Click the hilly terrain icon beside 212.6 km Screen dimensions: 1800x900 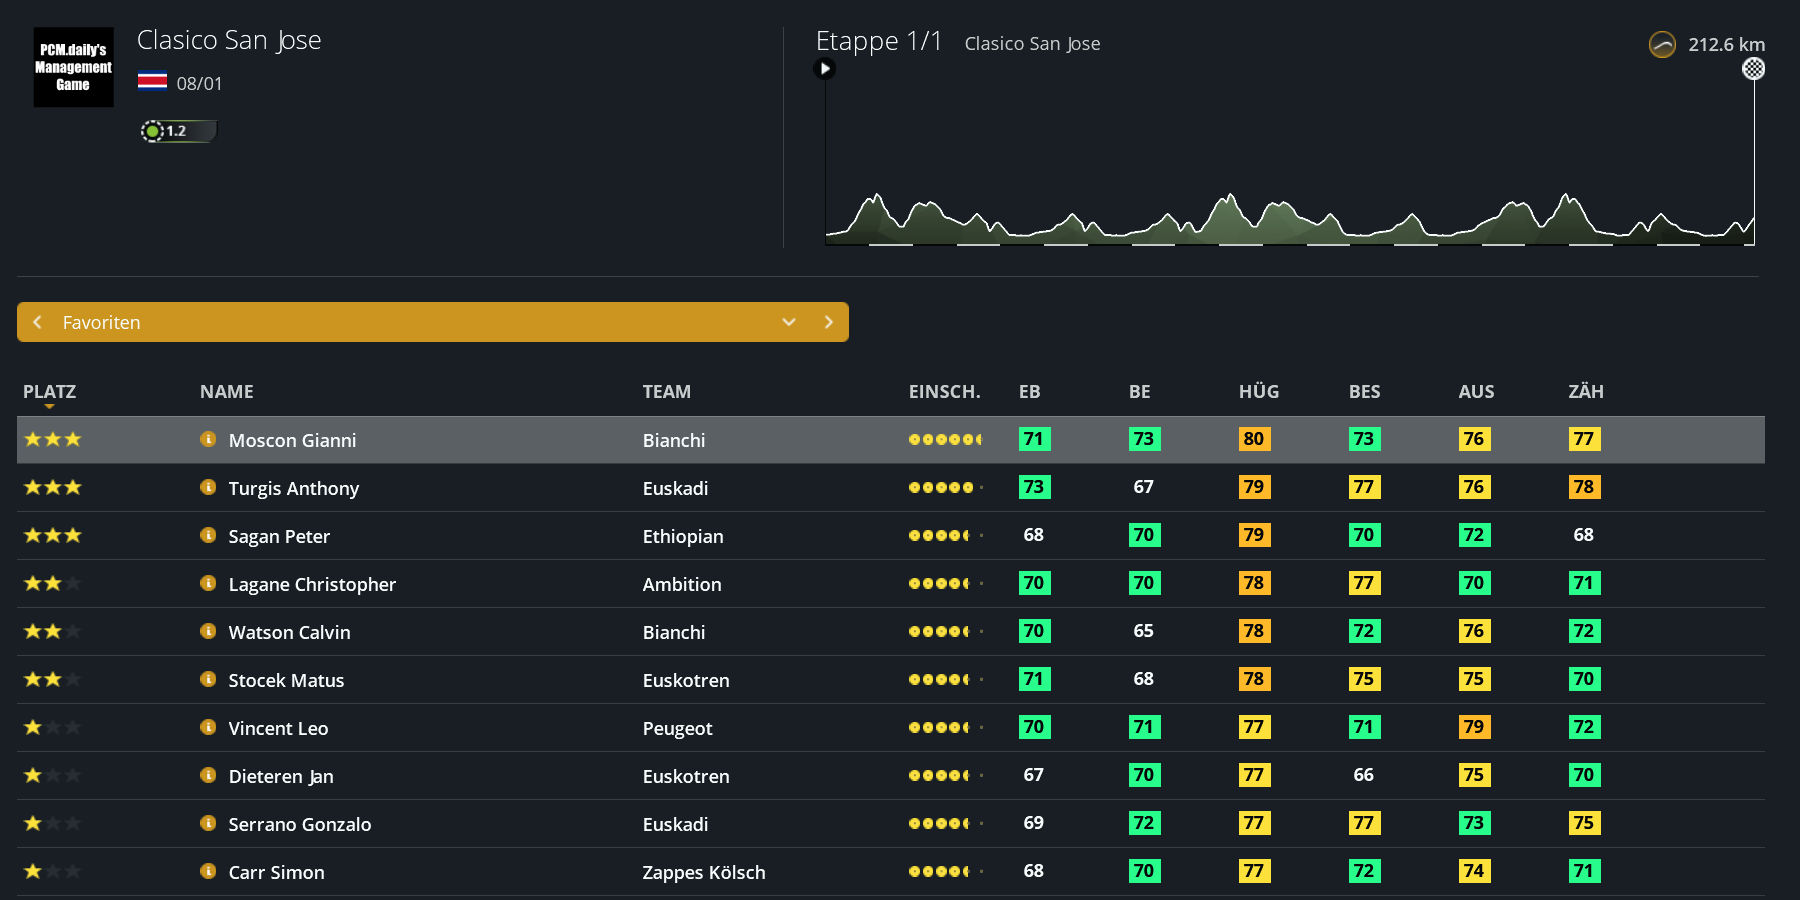[1661, 45]
